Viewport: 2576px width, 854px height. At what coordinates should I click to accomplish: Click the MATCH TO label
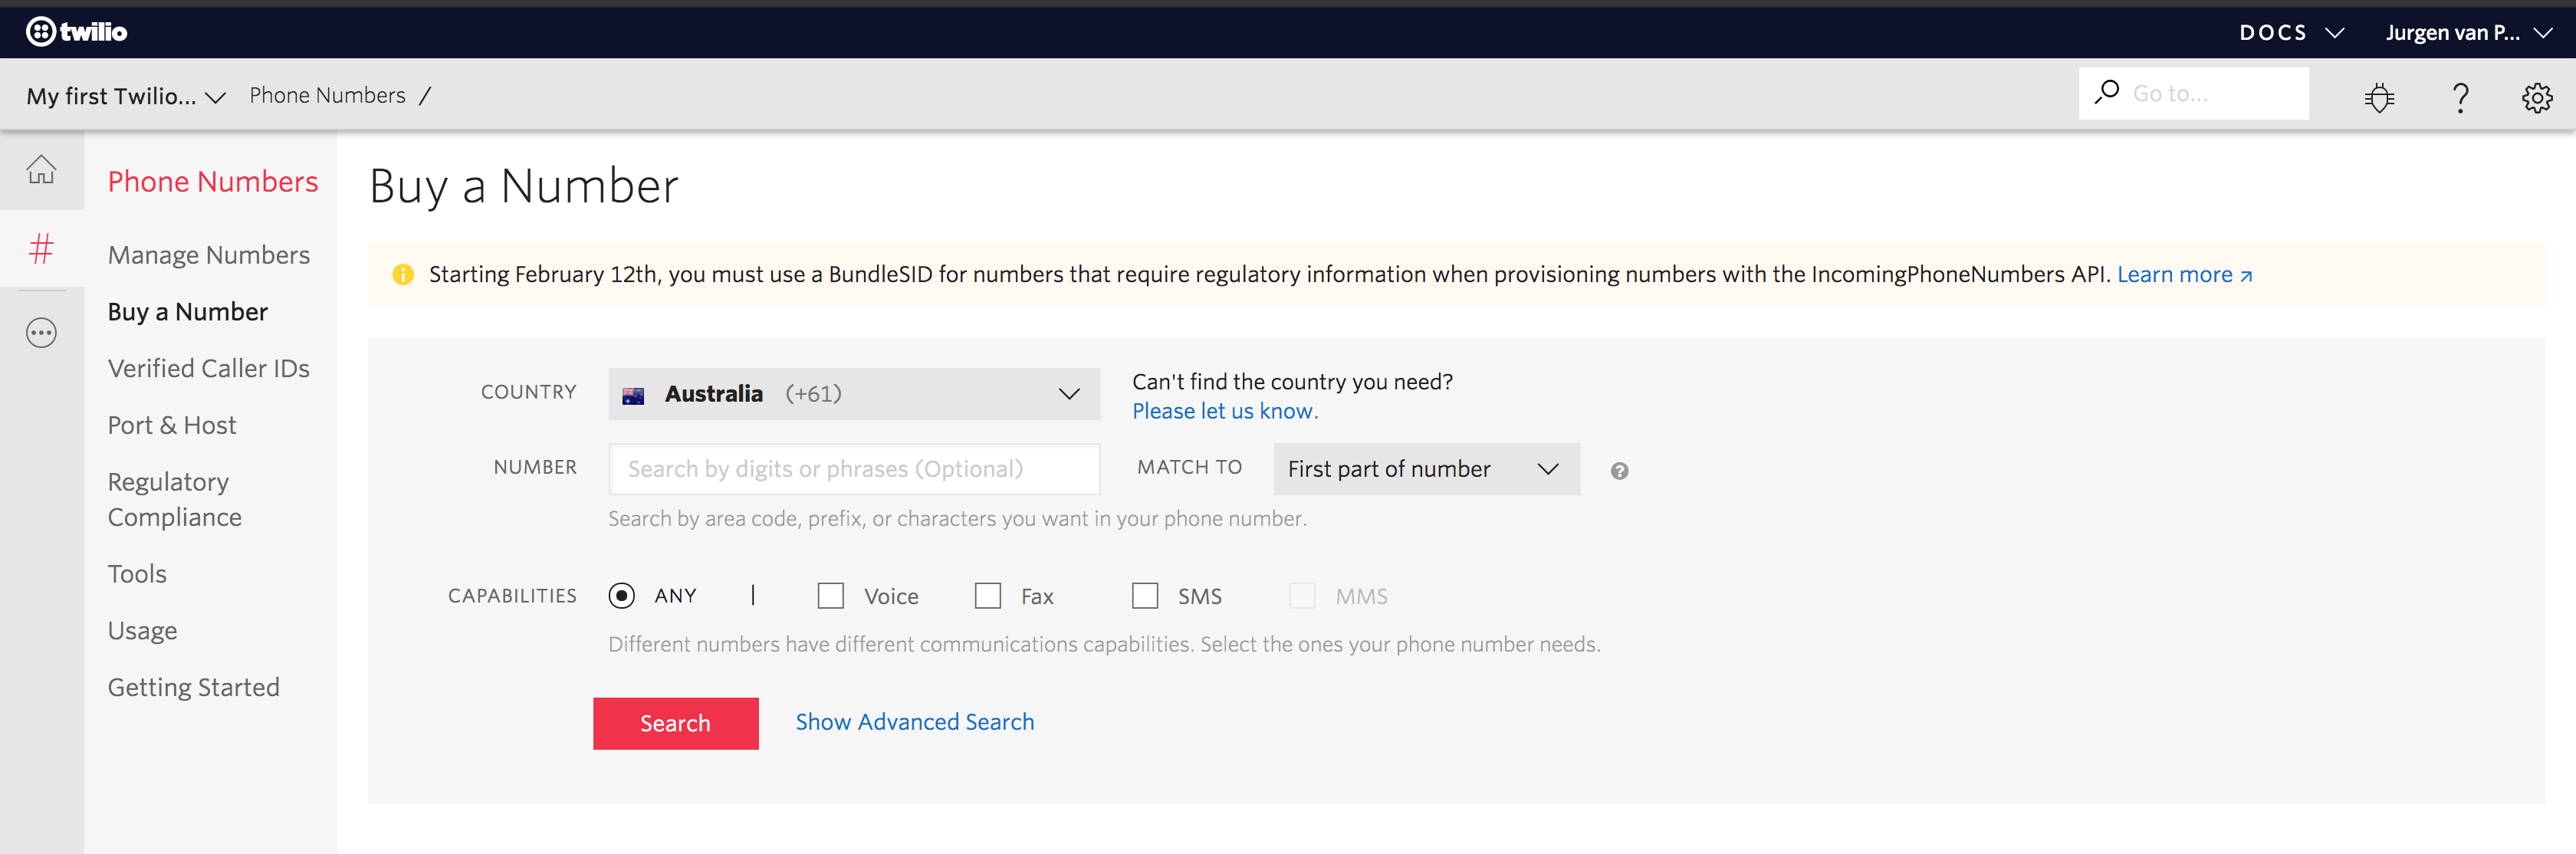pyautogui.click(x=1189, y=467)
